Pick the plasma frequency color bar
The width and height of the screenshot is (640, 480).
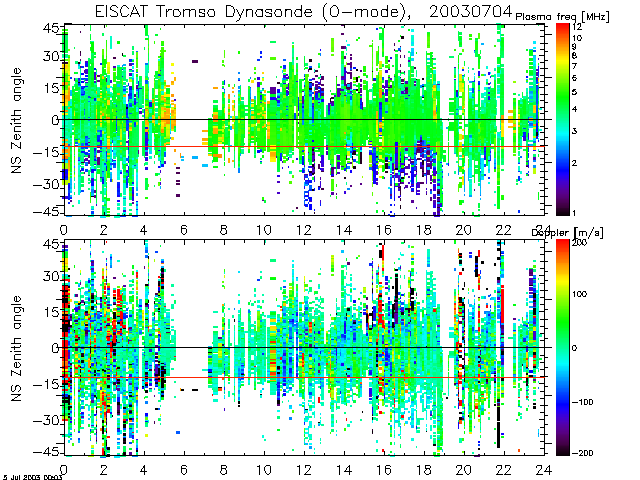(563, 119)
